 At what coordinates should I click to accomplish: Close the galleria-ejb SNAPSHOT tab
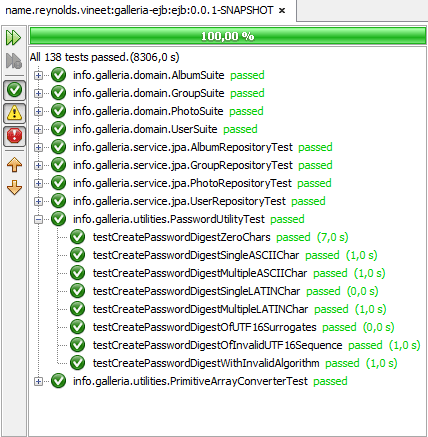(x=282, y=11)
